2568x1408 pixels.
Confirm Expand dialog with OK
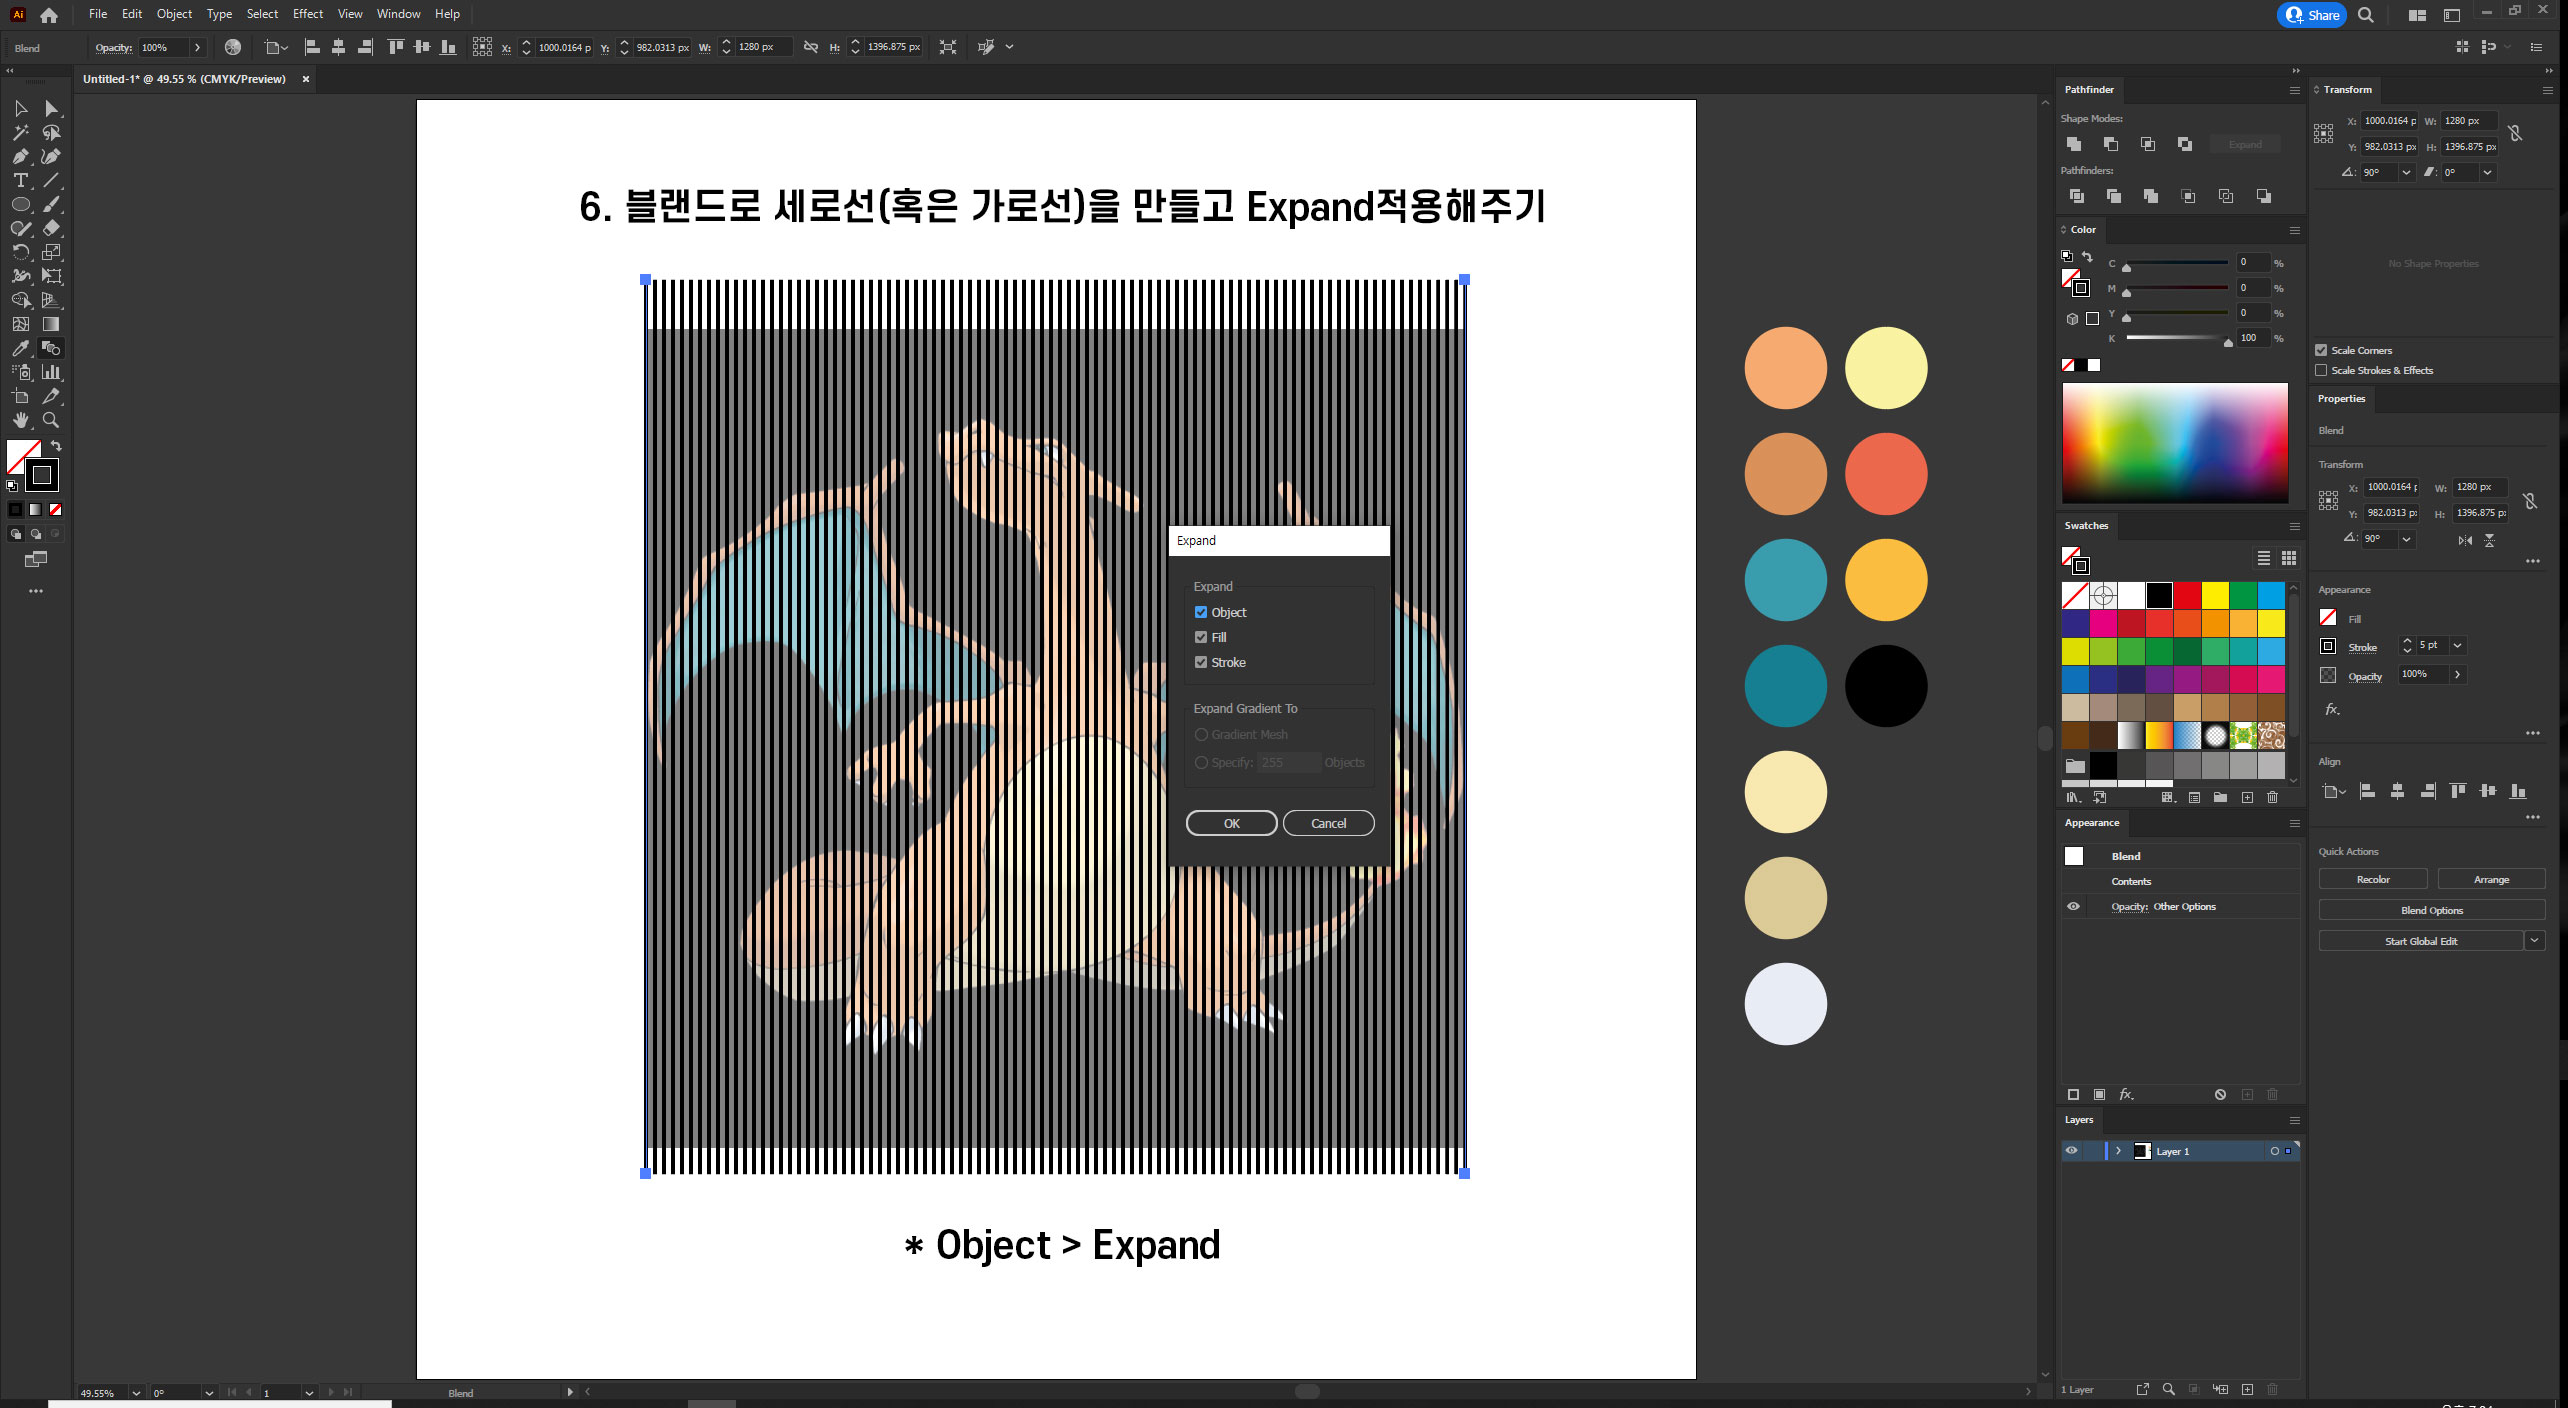click(x=1231, y=823)
